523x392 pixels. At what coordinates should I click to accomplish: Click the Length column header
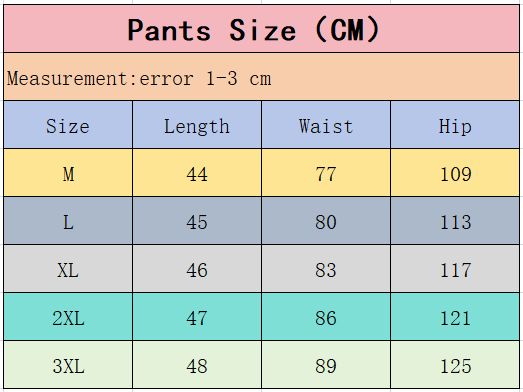197,125
